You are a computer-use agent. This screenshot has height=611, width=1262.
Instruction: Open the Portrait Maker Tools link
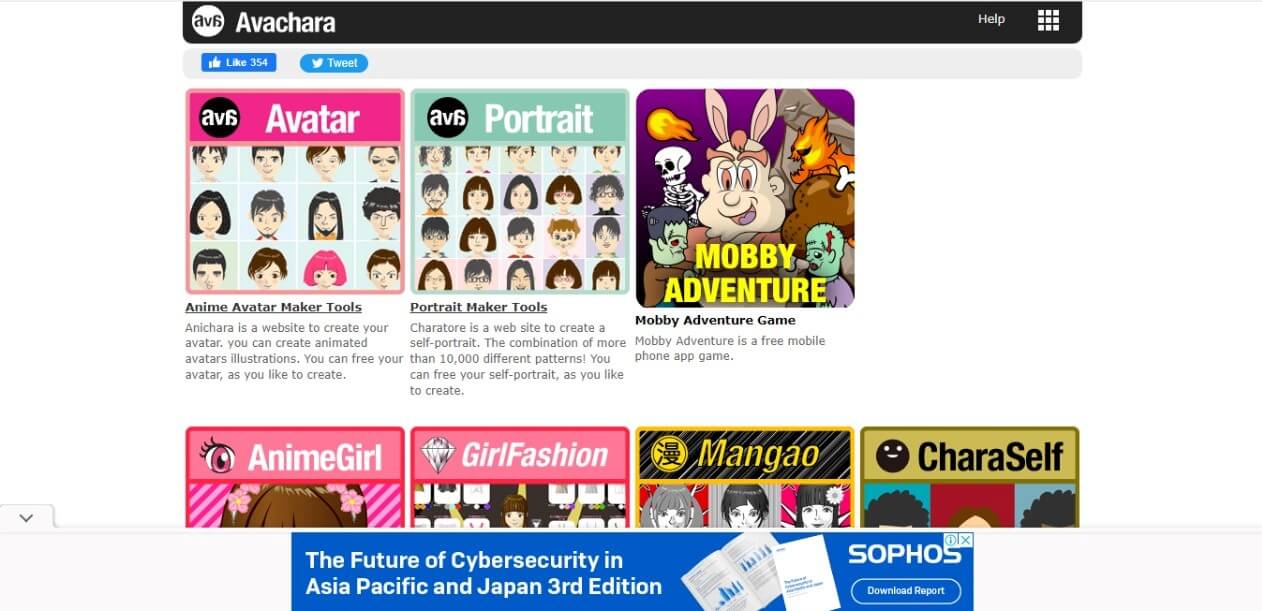click(478, 307)
